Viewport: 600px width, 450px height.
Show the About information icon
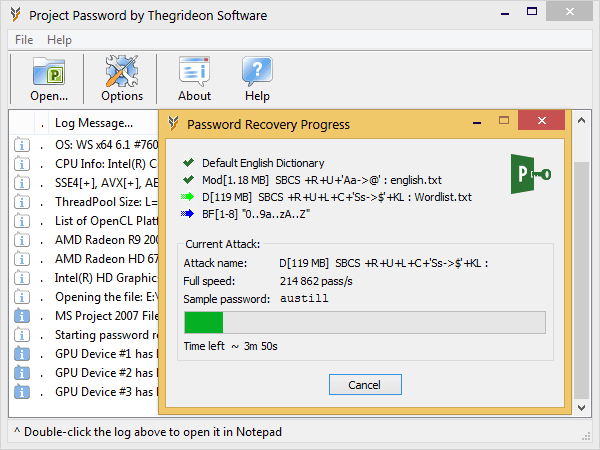(194, 71)
